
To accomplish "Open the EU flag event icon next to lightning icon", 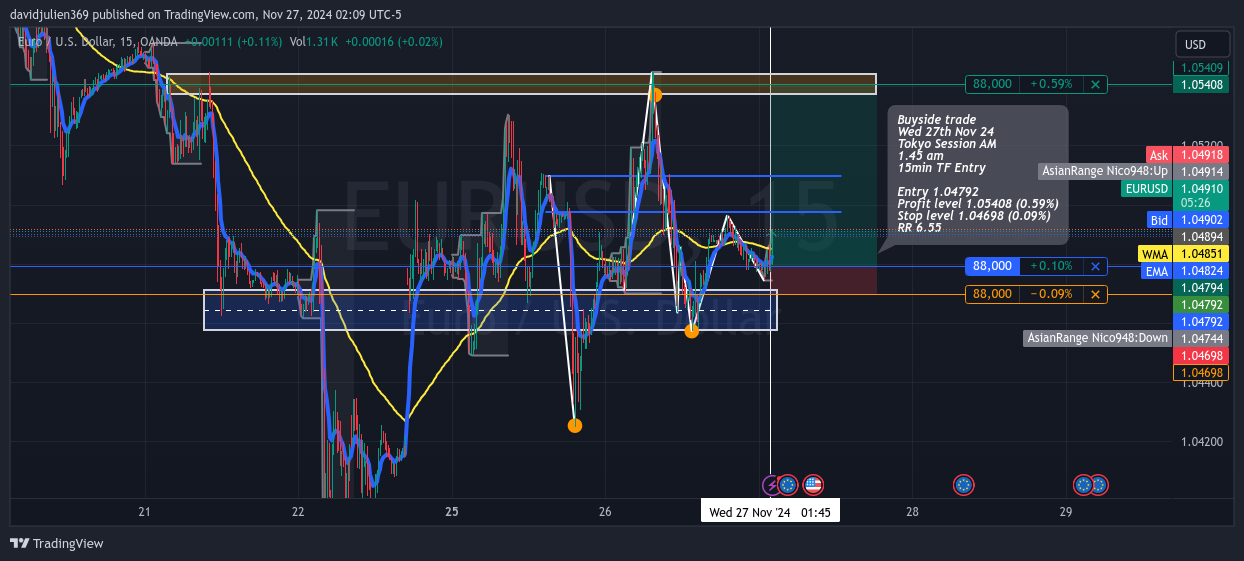I will coord(788,485).
